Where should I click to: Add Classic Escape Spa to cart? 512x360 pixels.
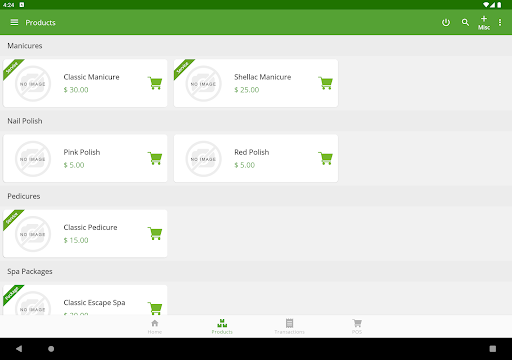(x=155, y=308)
